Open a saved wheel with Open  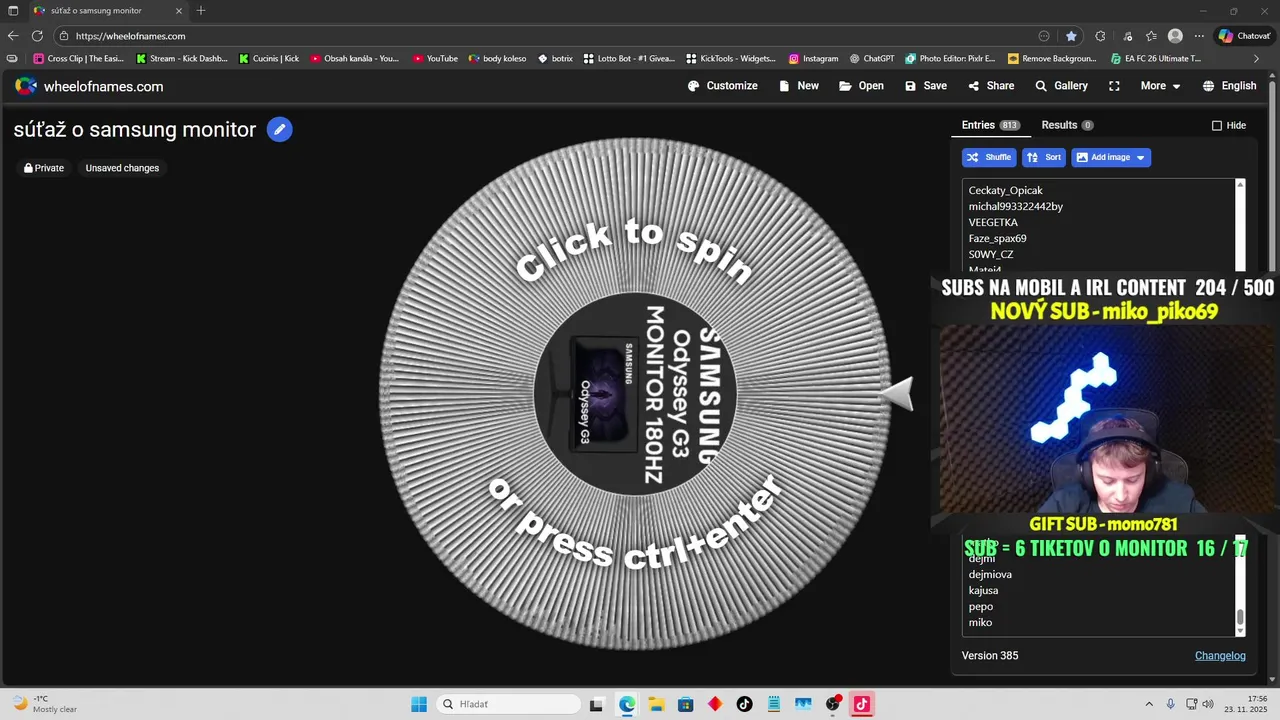pos(861,86)
